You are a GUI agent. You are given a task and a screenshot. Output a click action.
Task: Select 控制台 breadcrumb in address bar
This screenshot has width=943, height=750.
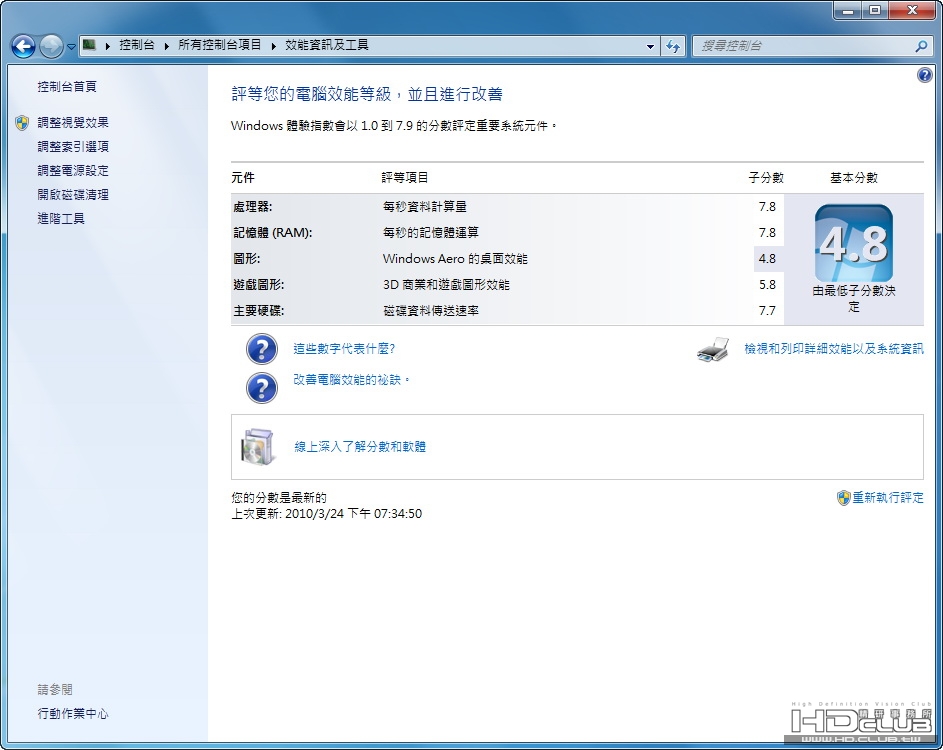(x=137, y=45)
